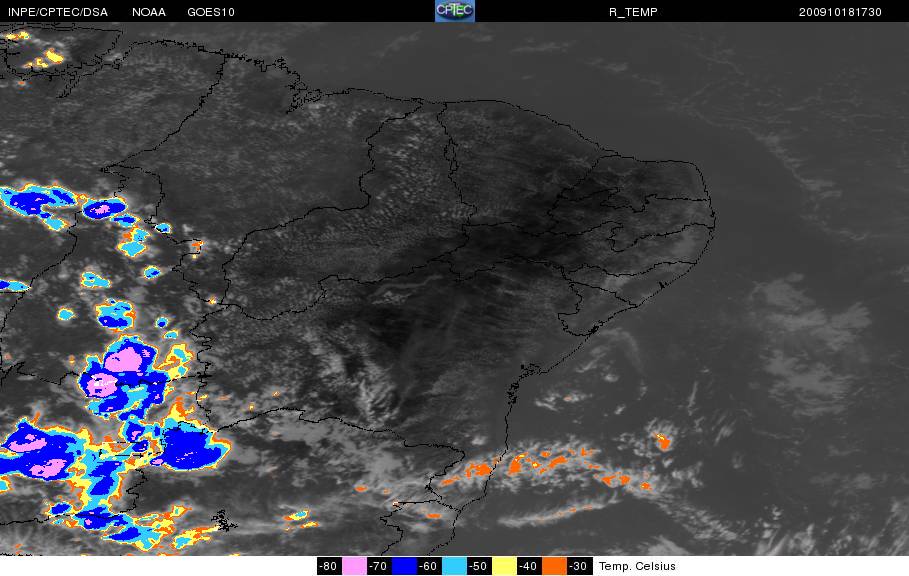Click the light blue legend swatch
Viewport: 909px width, 576px height.
pyautogui.click(x=454, y=566)
